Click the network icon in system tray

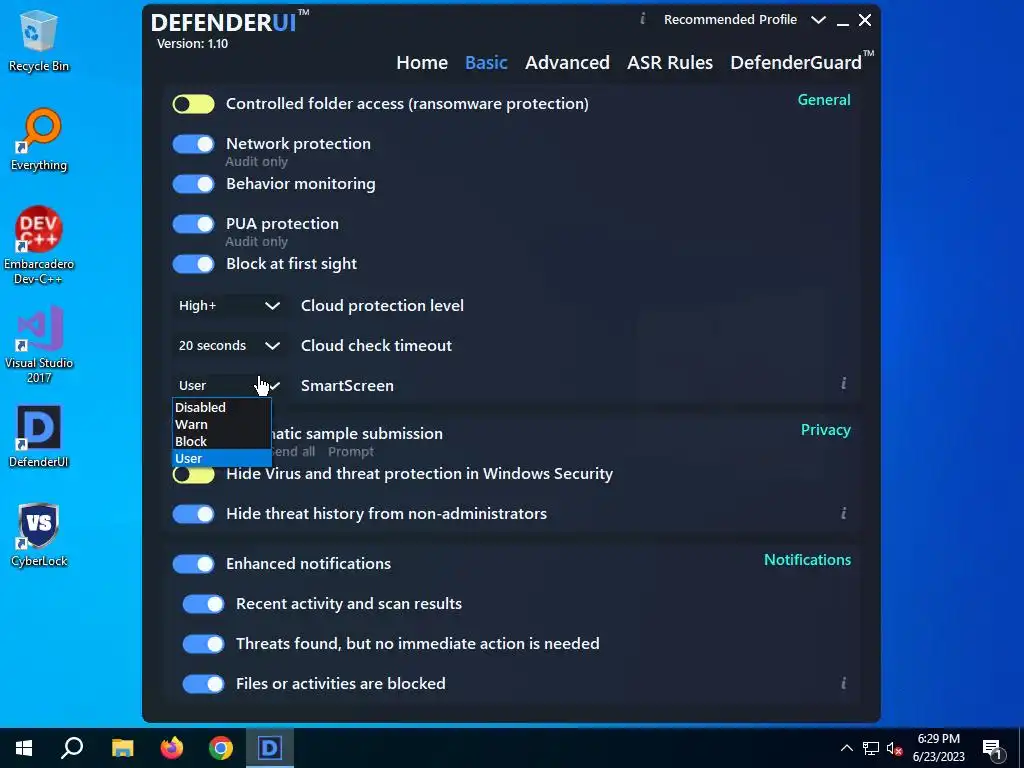pos(871,748)
